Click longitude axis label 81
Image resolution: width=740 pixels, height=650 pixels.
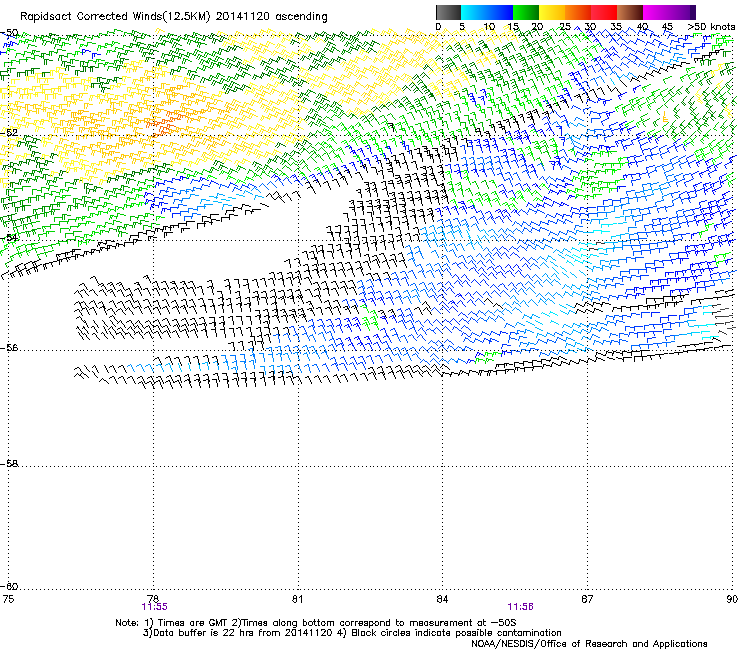click(297, 599)
